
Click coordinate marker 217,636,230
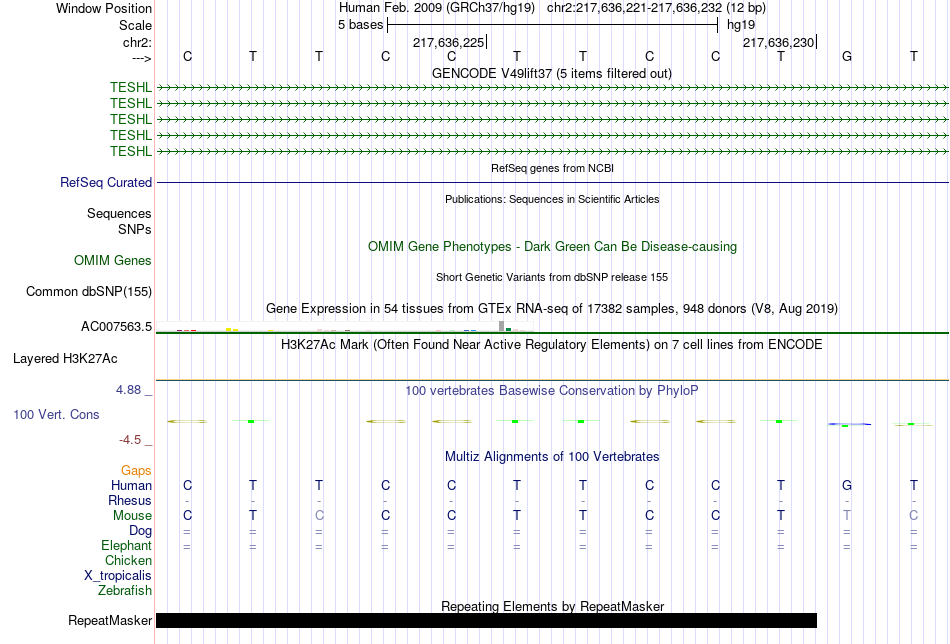tap(779, 42)
